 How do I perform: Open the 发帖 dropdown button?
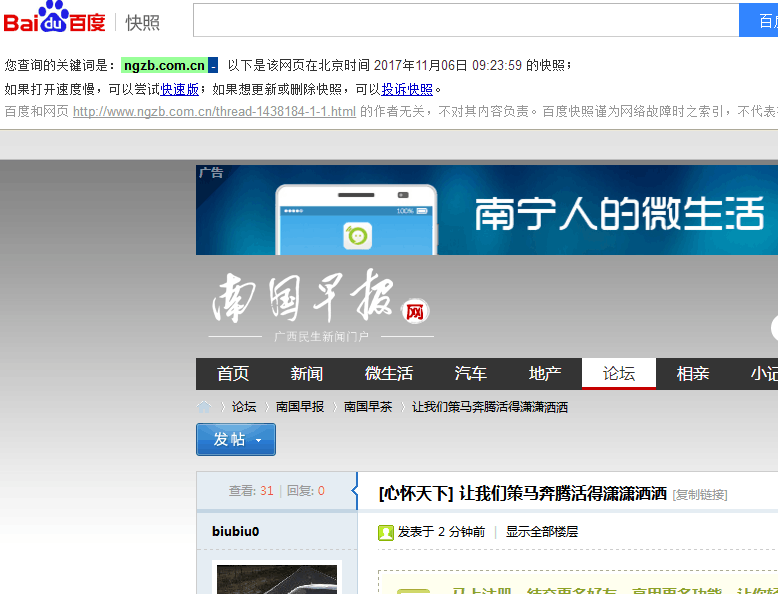coord(236,439)
